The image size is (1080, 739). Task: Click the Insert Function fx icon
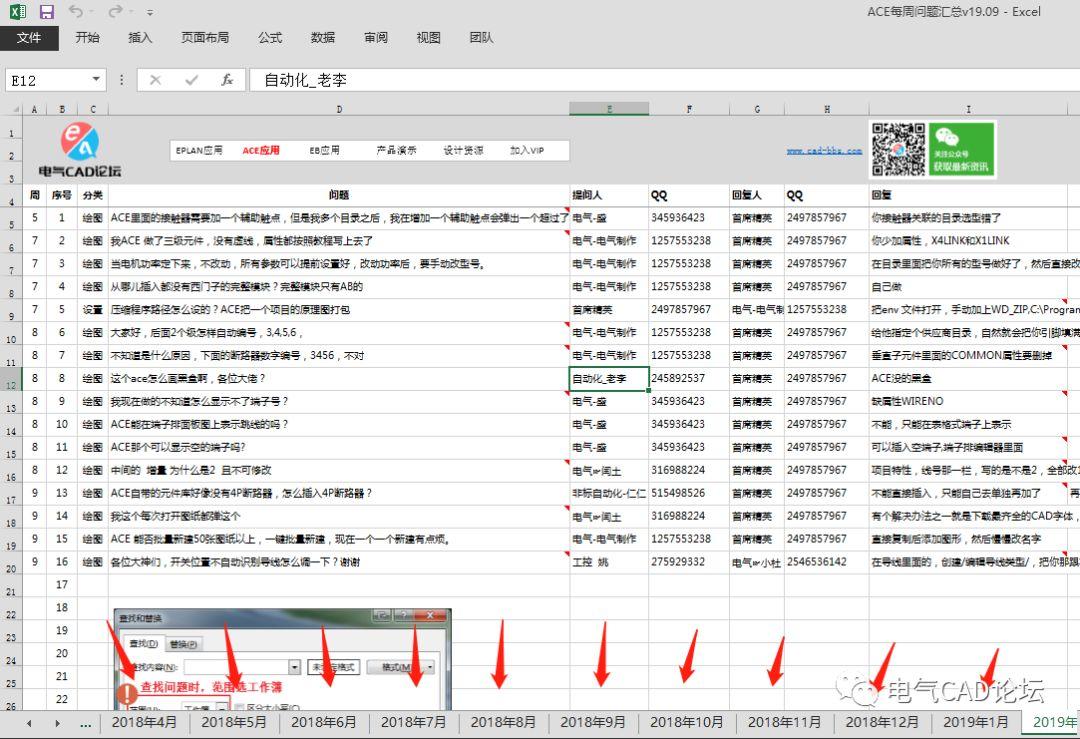point(227,80)
